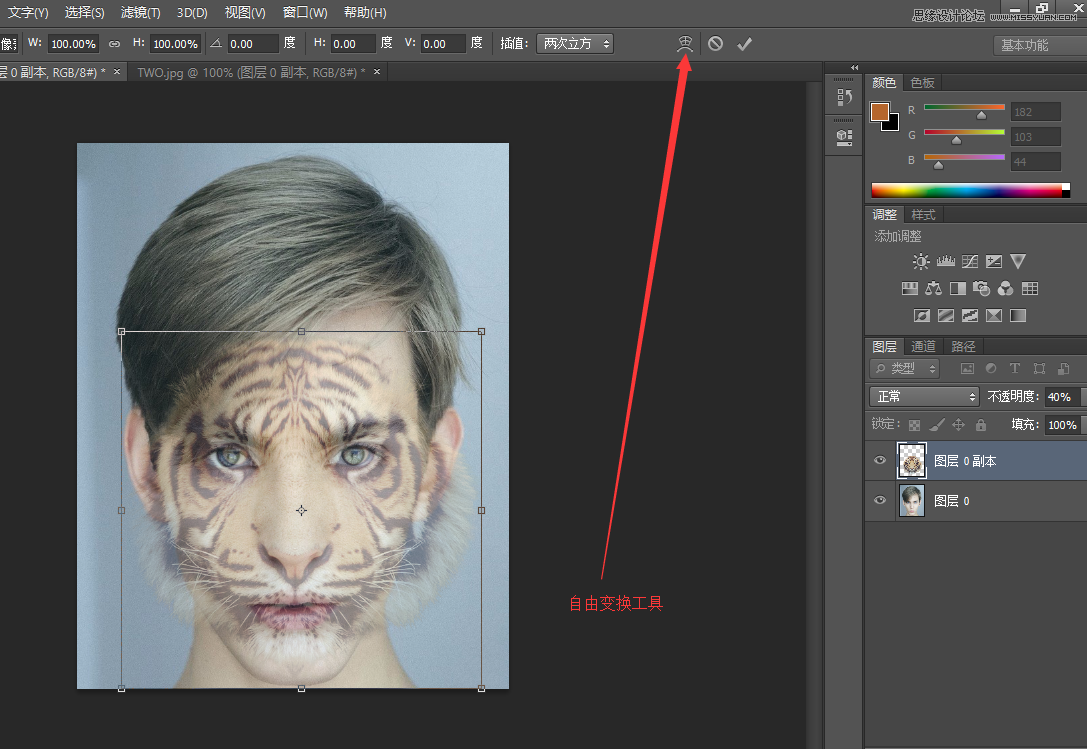Add a Hue/Saturation adjustment layer
Image resolution: width=1087 pixels, height=749 pixels.
[910, 289]
